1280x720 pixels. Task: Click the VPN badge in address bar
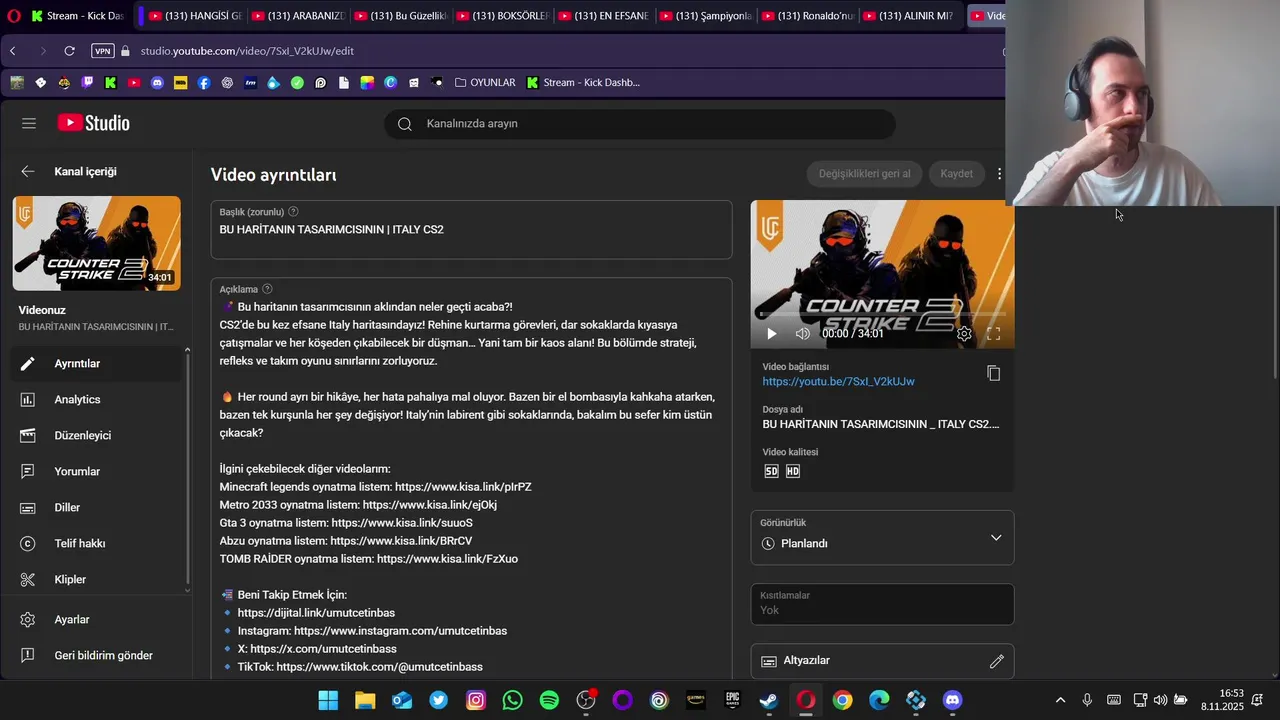102,51
